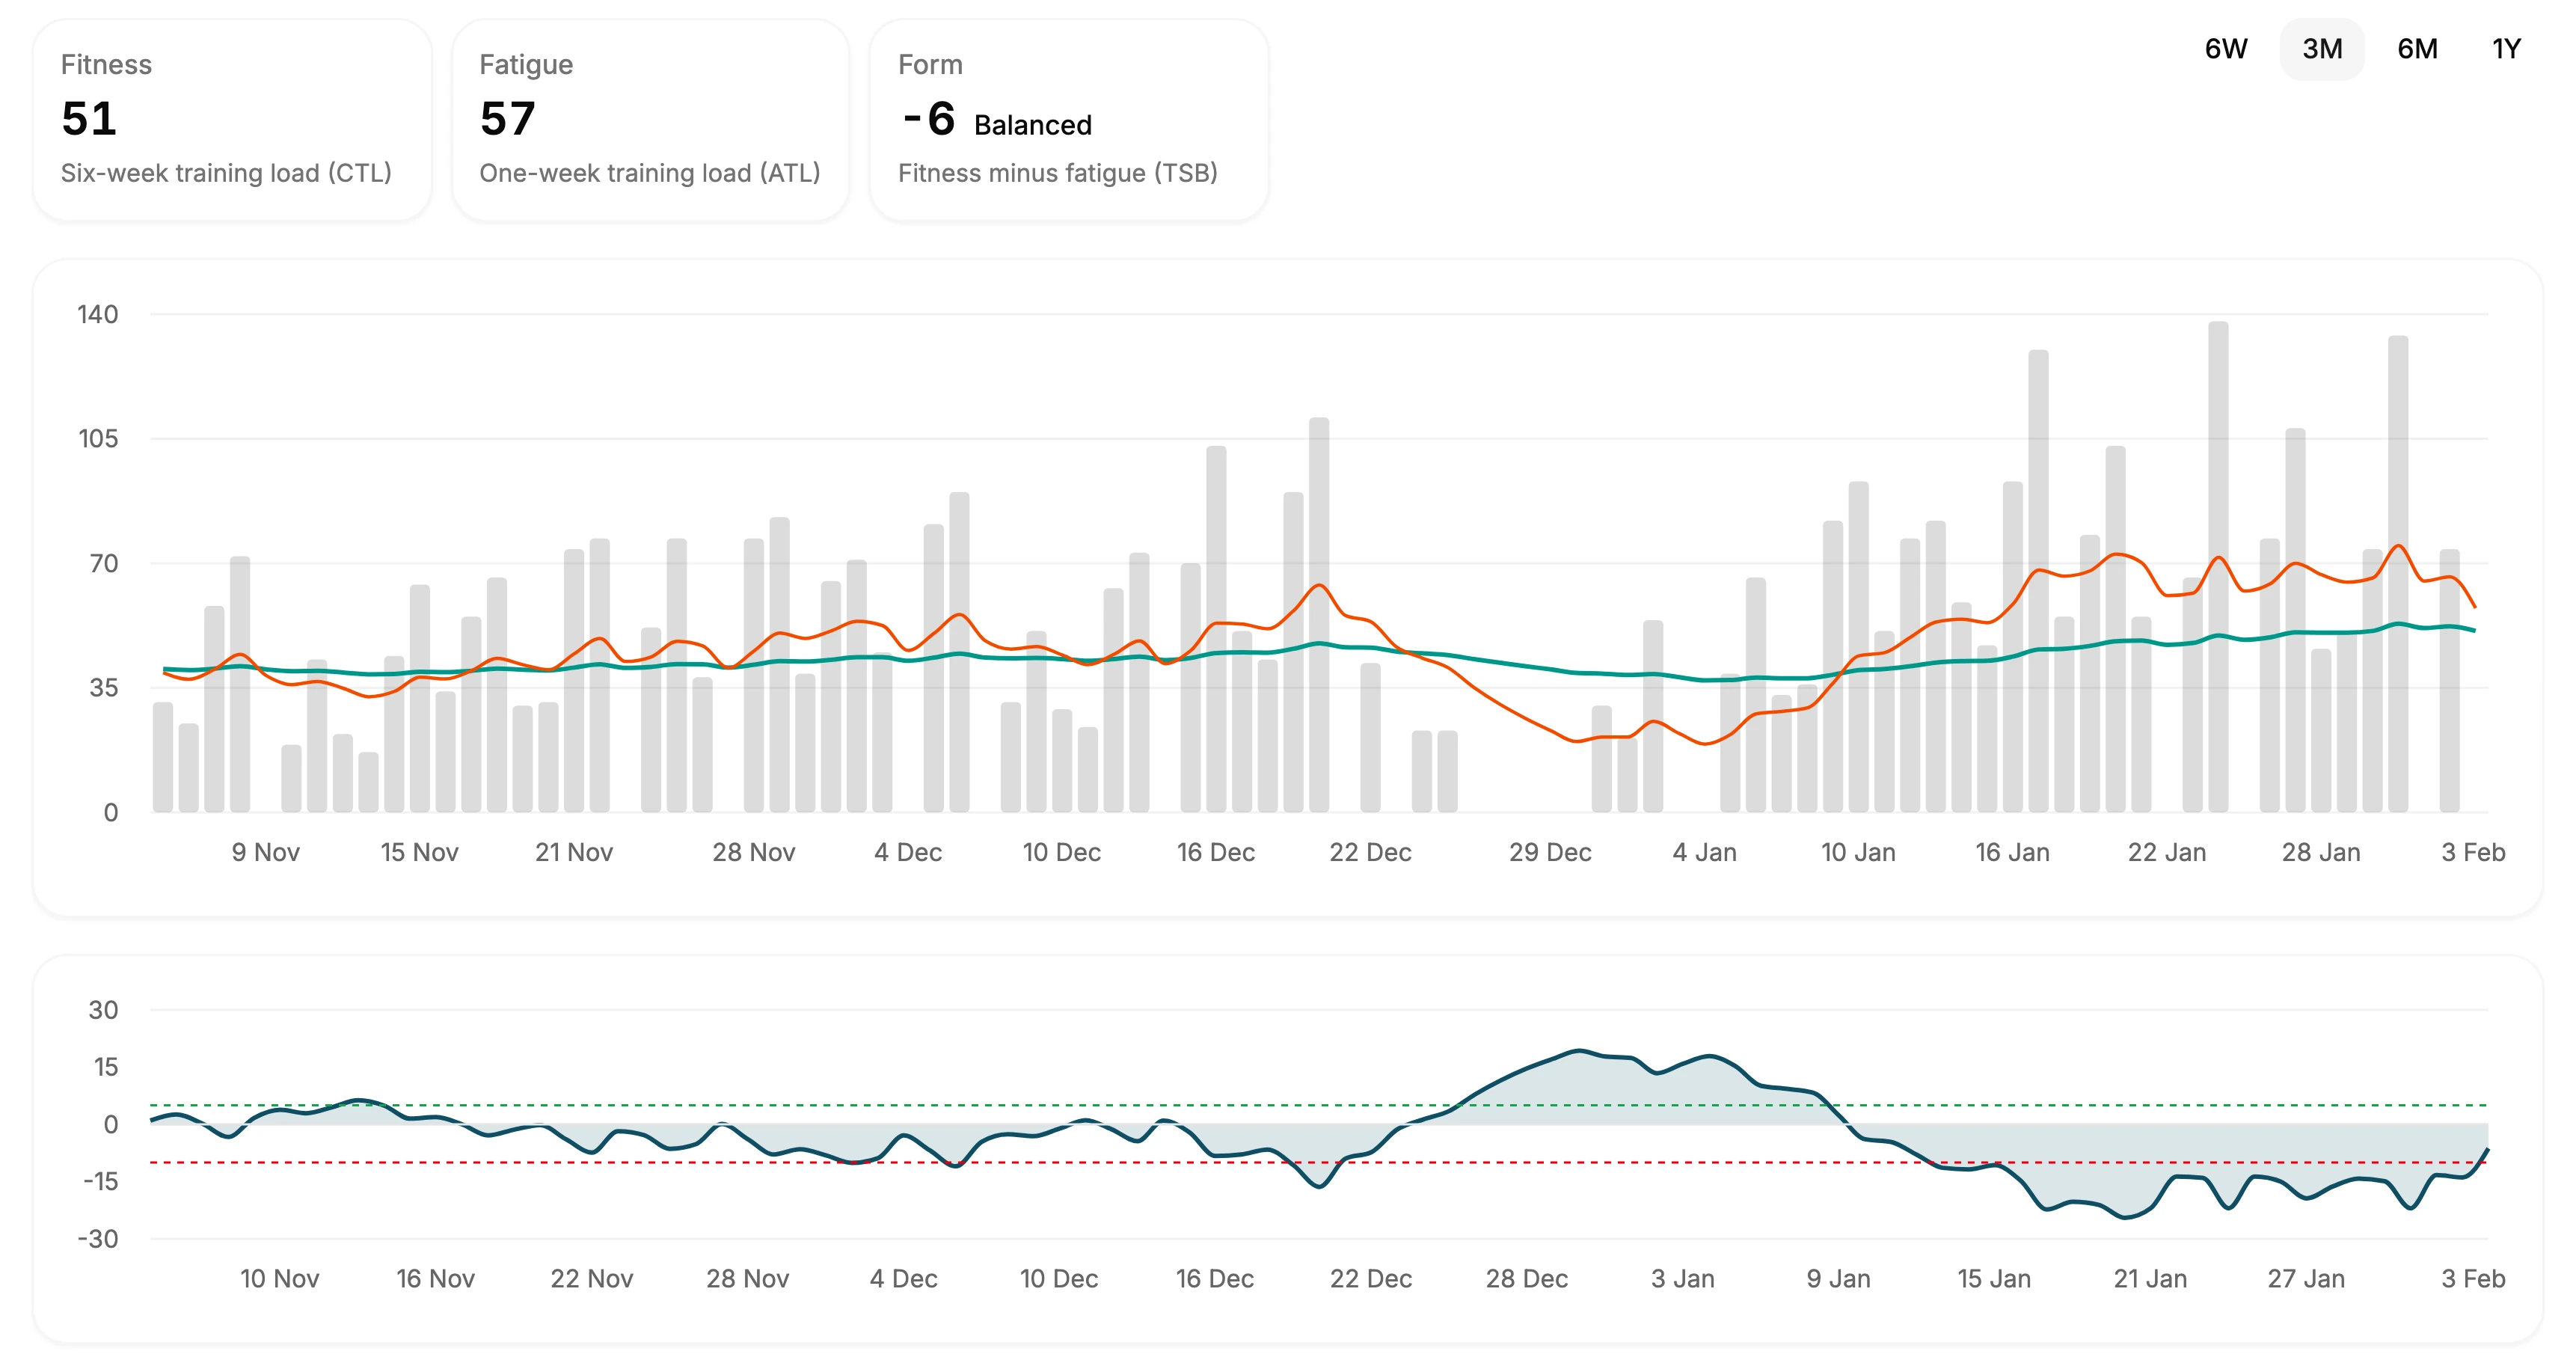Click the 9 Jan label in form chart
Screen dimensions: 2576x1360
point(1838,1278)
